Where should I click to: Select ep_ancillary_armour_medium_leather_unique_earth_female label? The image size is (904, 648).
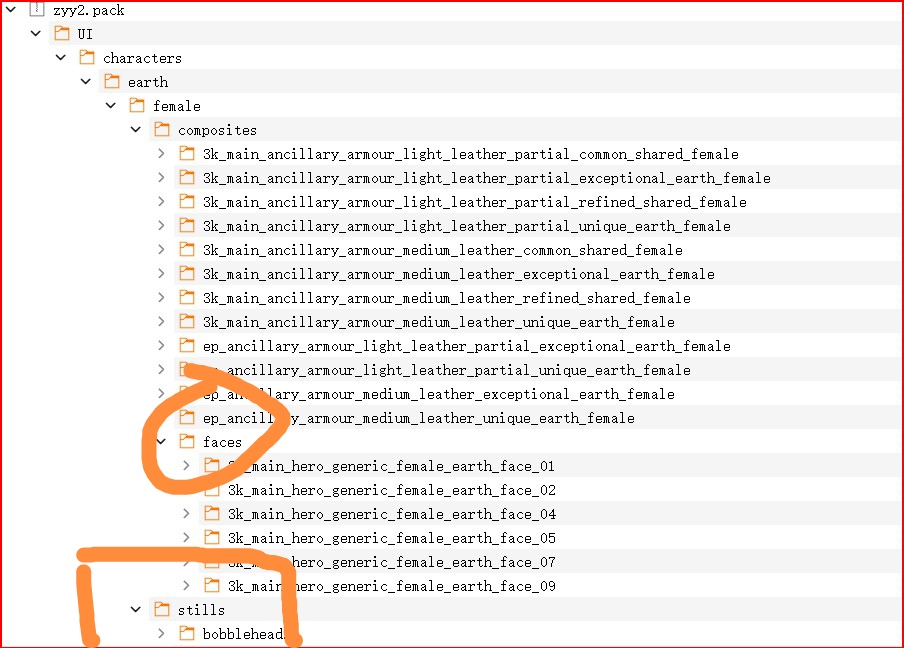pos(418,418)
